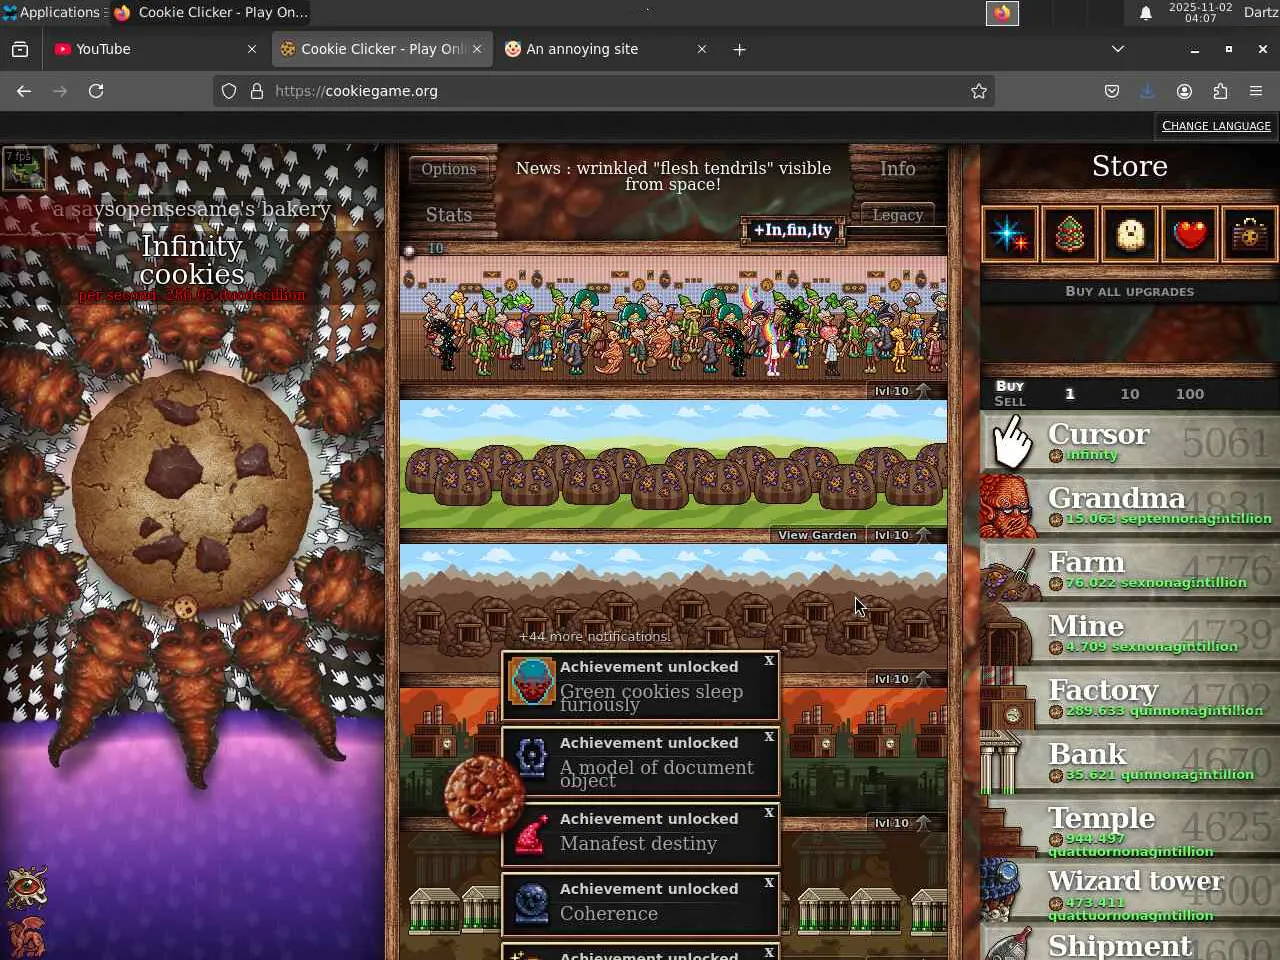Show site security lock information

coord(257,91)
